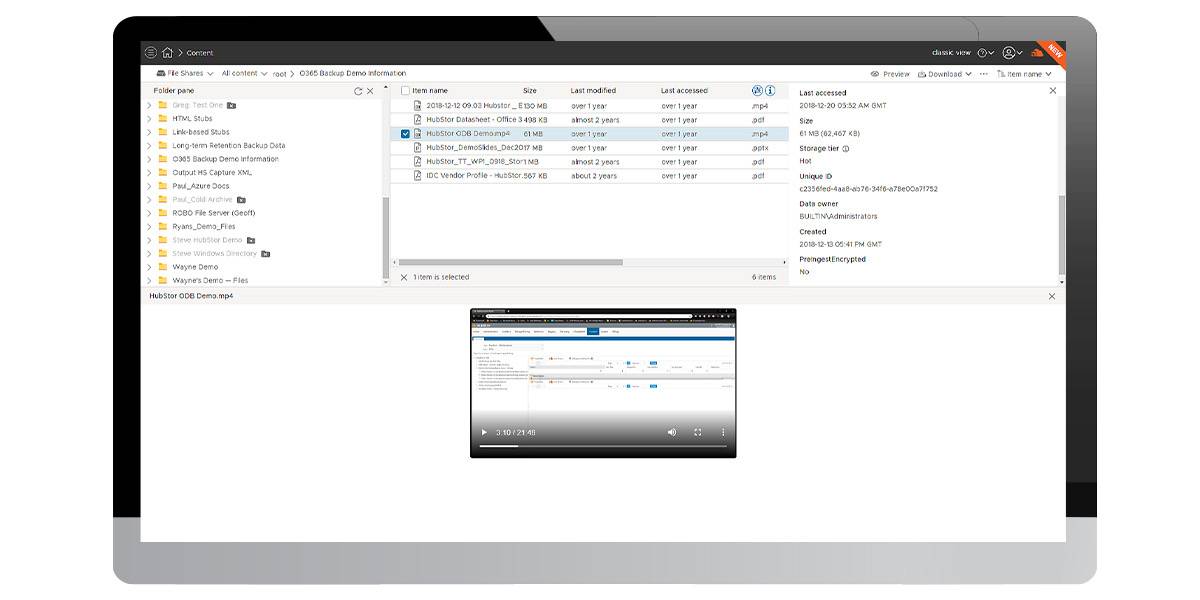Uncheck the HubStor ODB Demo.mp4 checkbox

point(405,133)
